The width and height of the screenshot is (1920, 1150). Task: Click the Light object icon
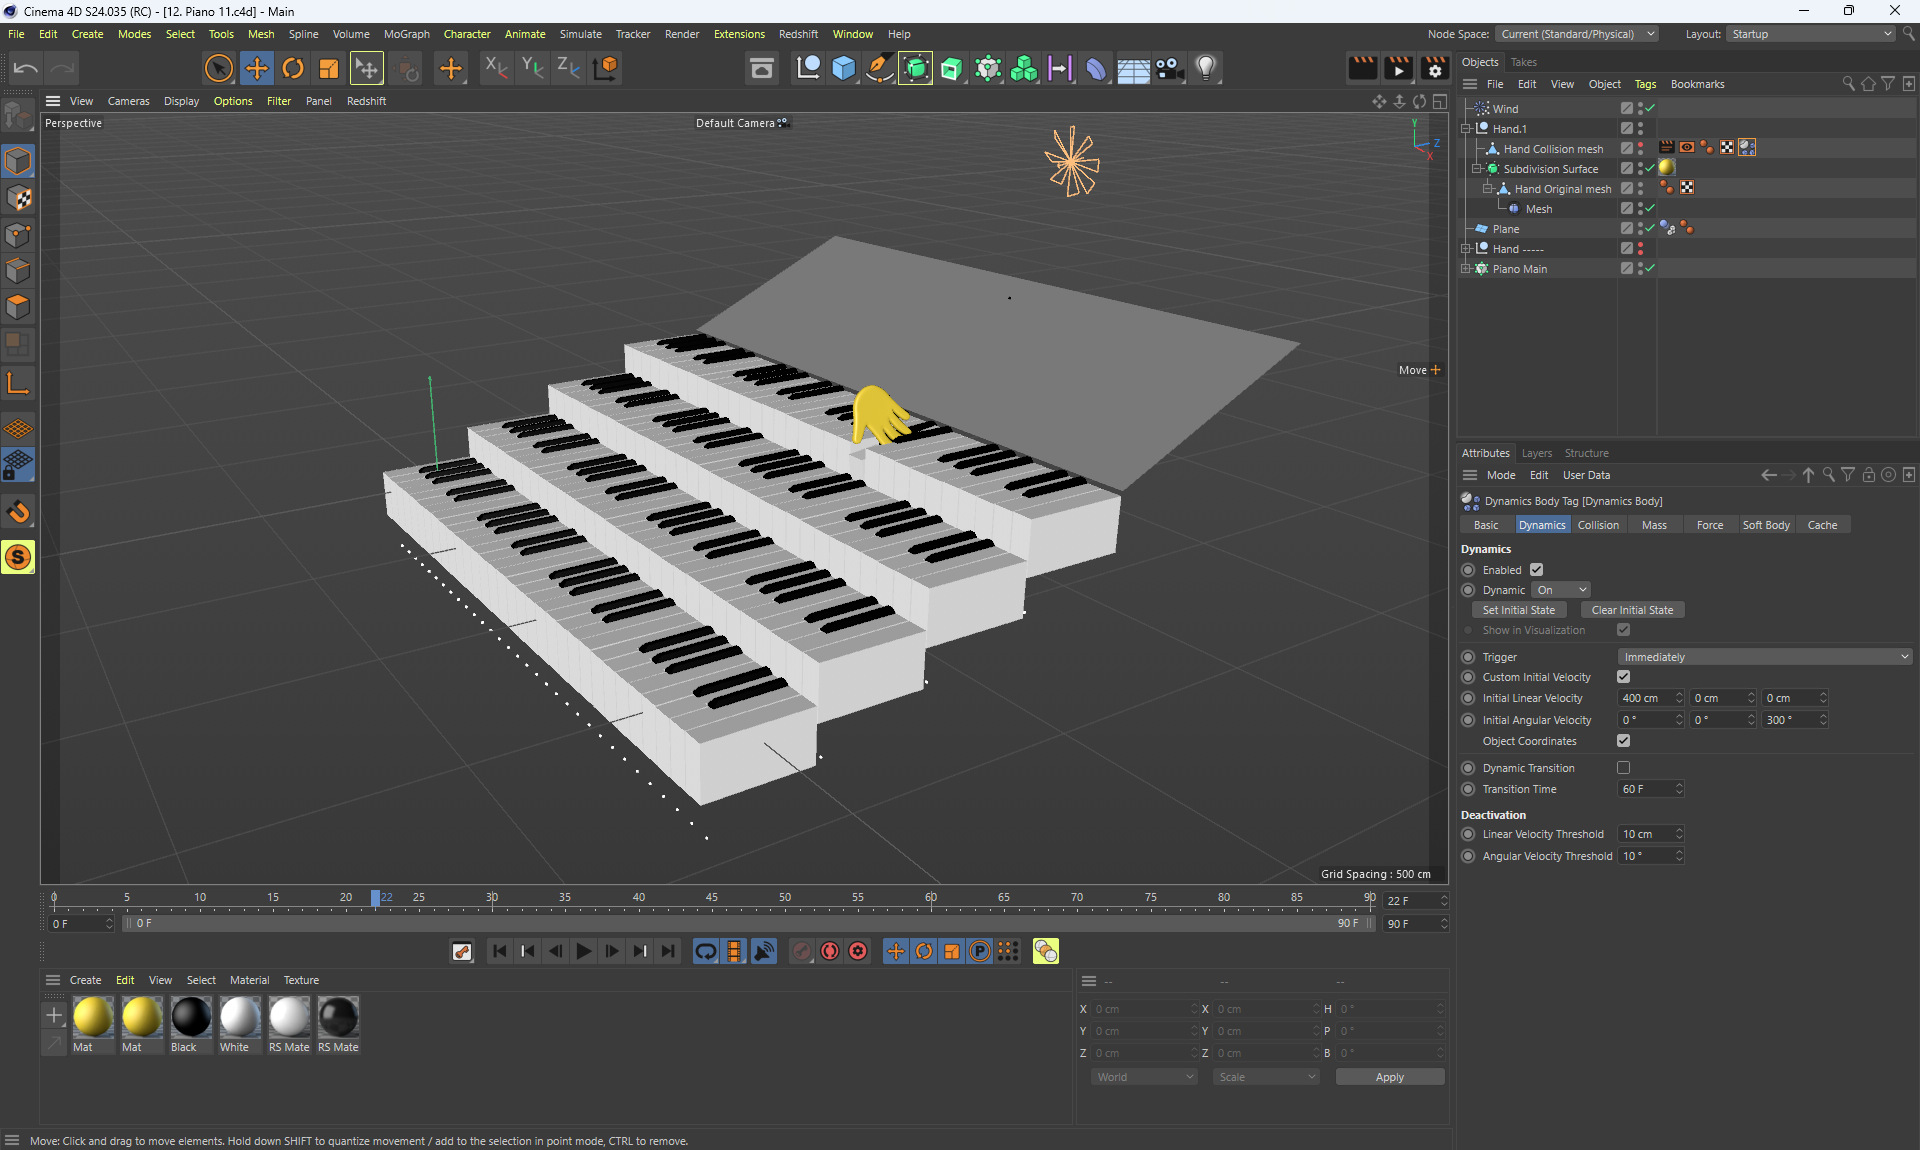tap(1206, 68)
